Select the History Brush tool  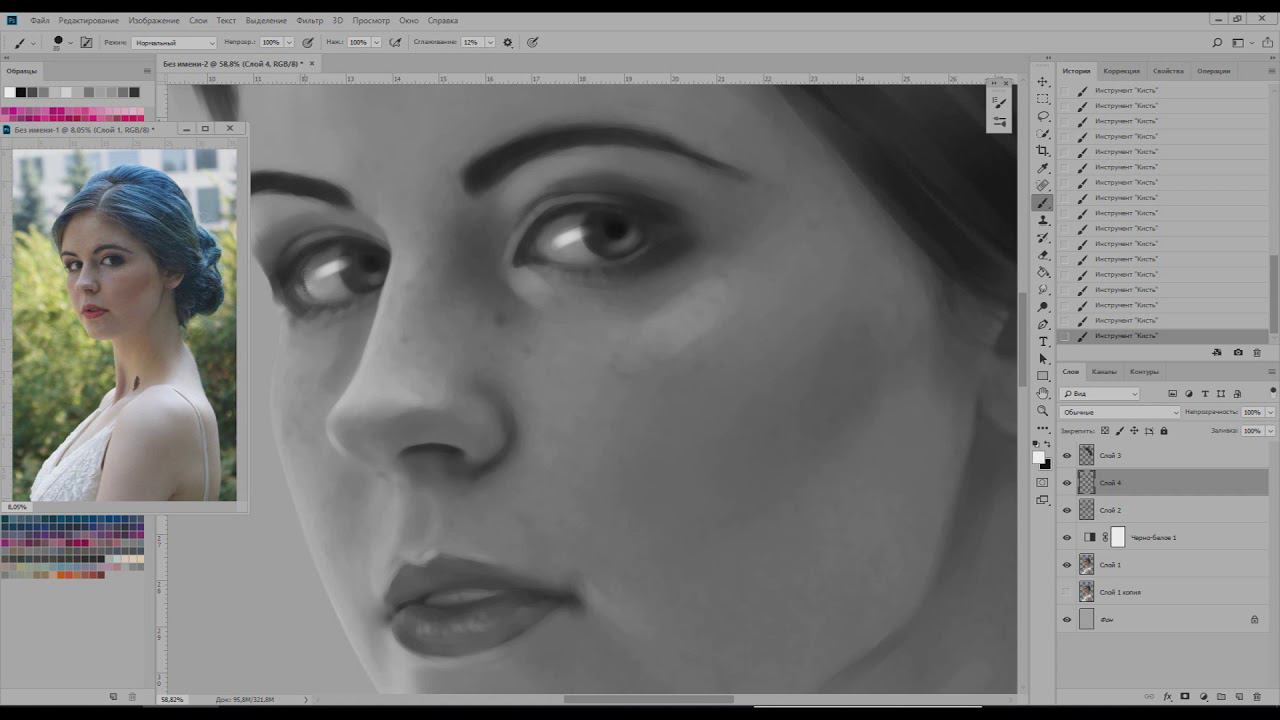coord(1043,237)
